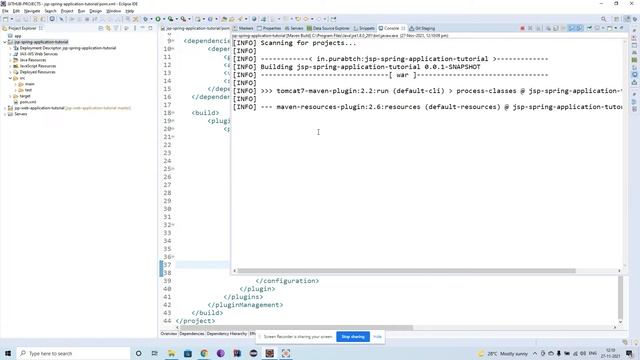Click the editor vertical scrollbar
The image size is (640, 360).
tap(620, 297)
